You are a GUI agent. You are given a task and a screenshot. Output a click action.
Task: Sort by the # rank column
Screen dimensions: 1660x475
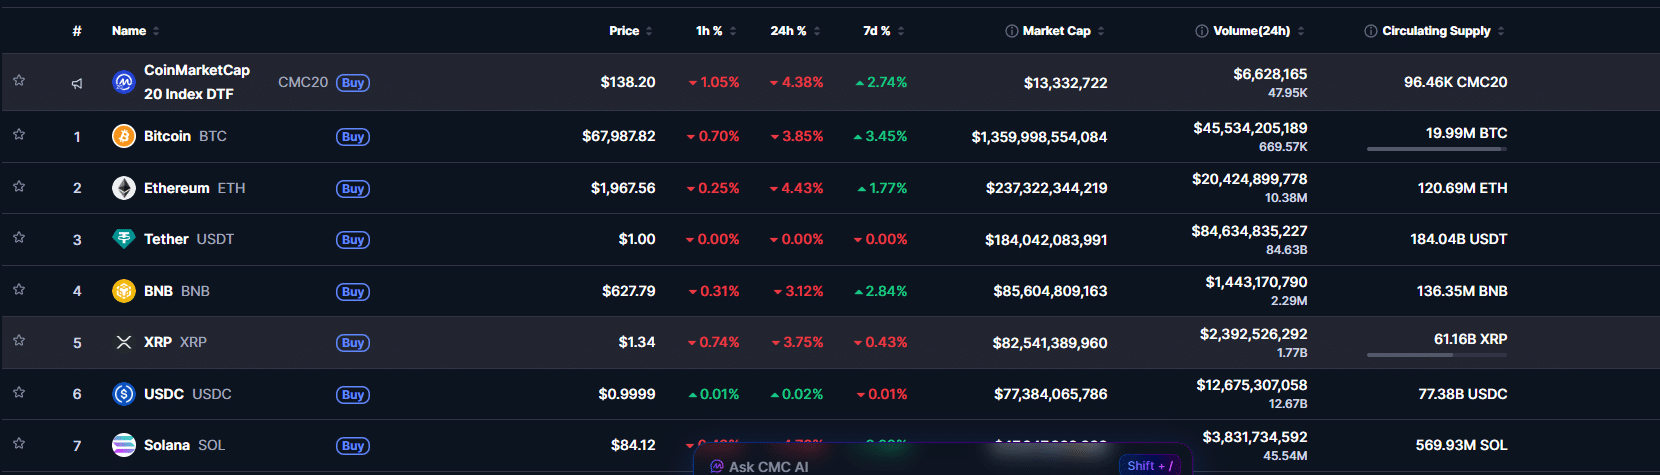tap(77, 31)
